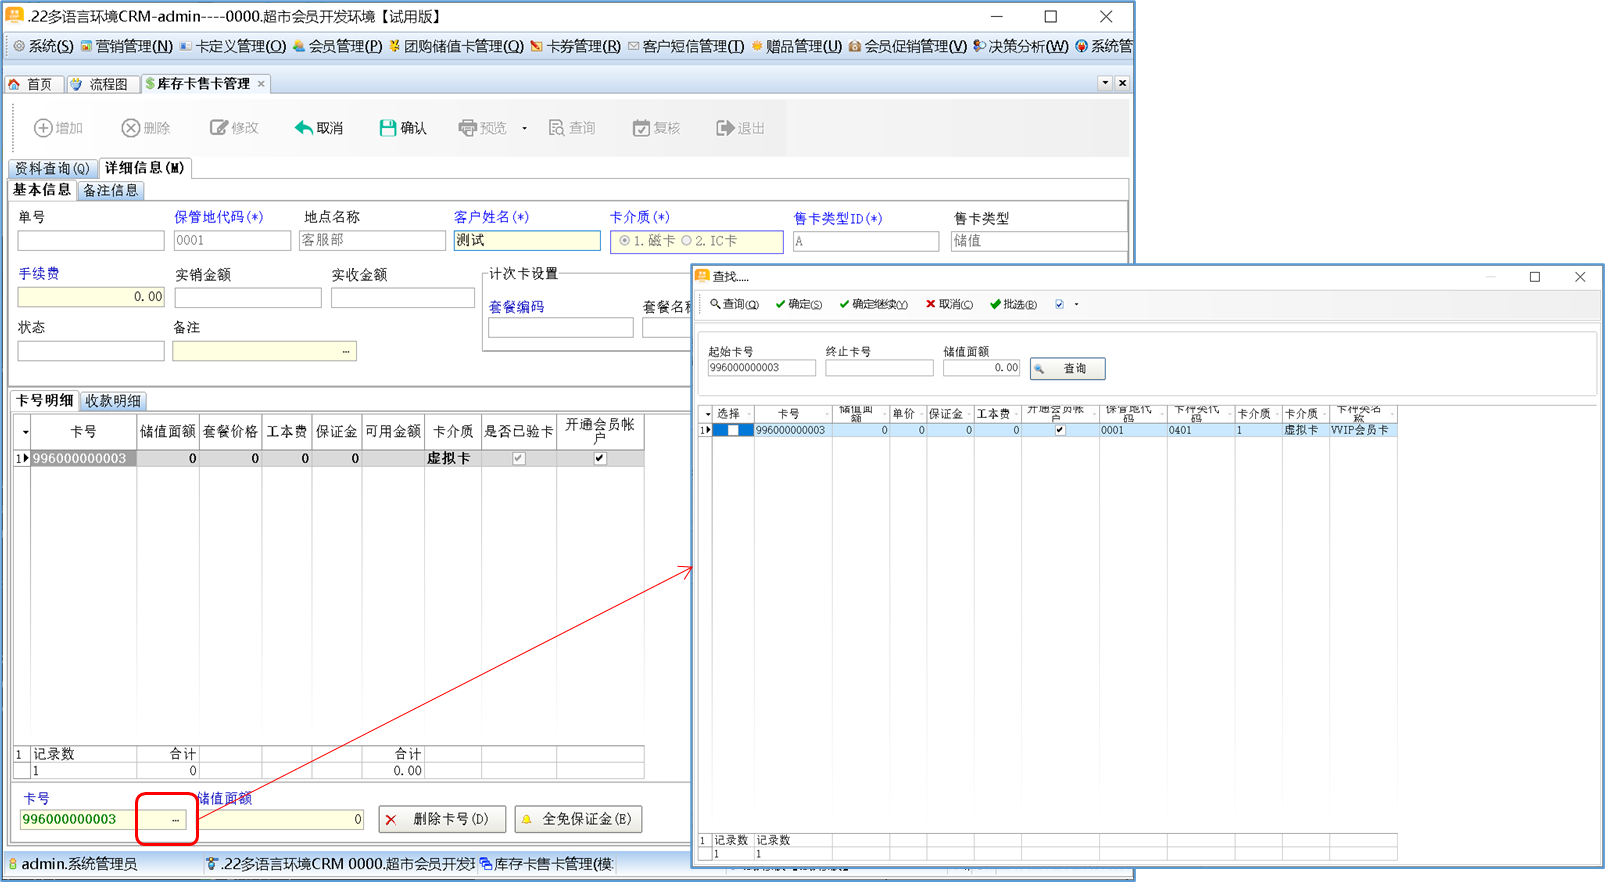Switch to the 收款明细 tab

tap(113, 401)
